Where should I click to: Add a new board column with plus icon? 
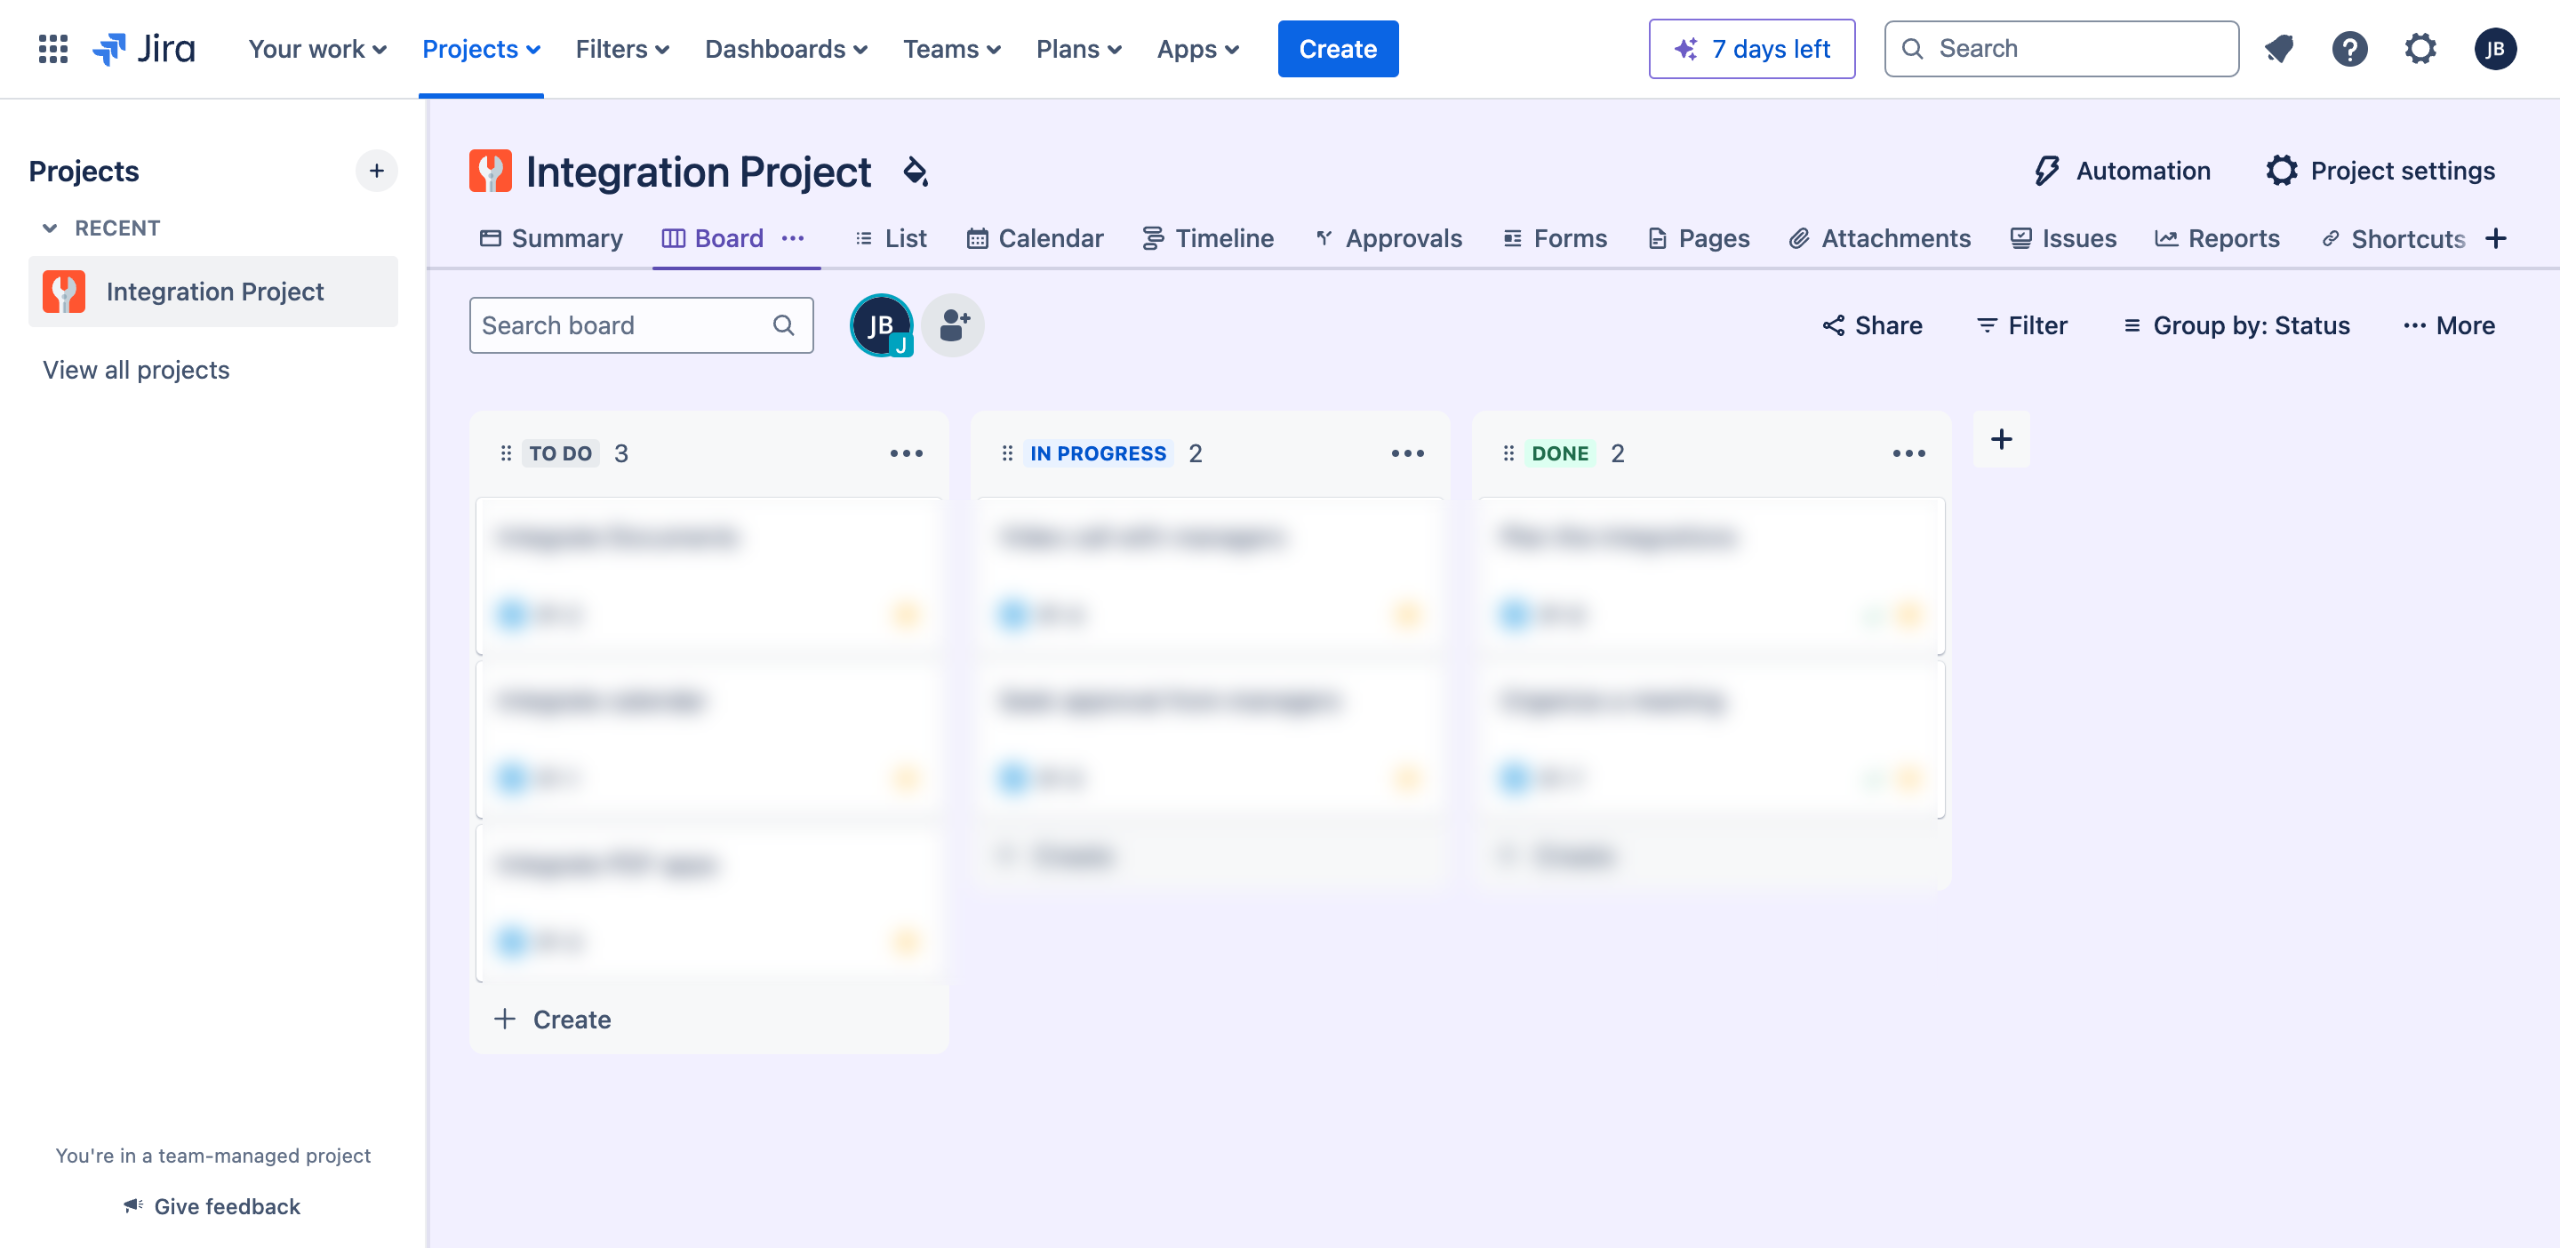tap(2001, 439)
